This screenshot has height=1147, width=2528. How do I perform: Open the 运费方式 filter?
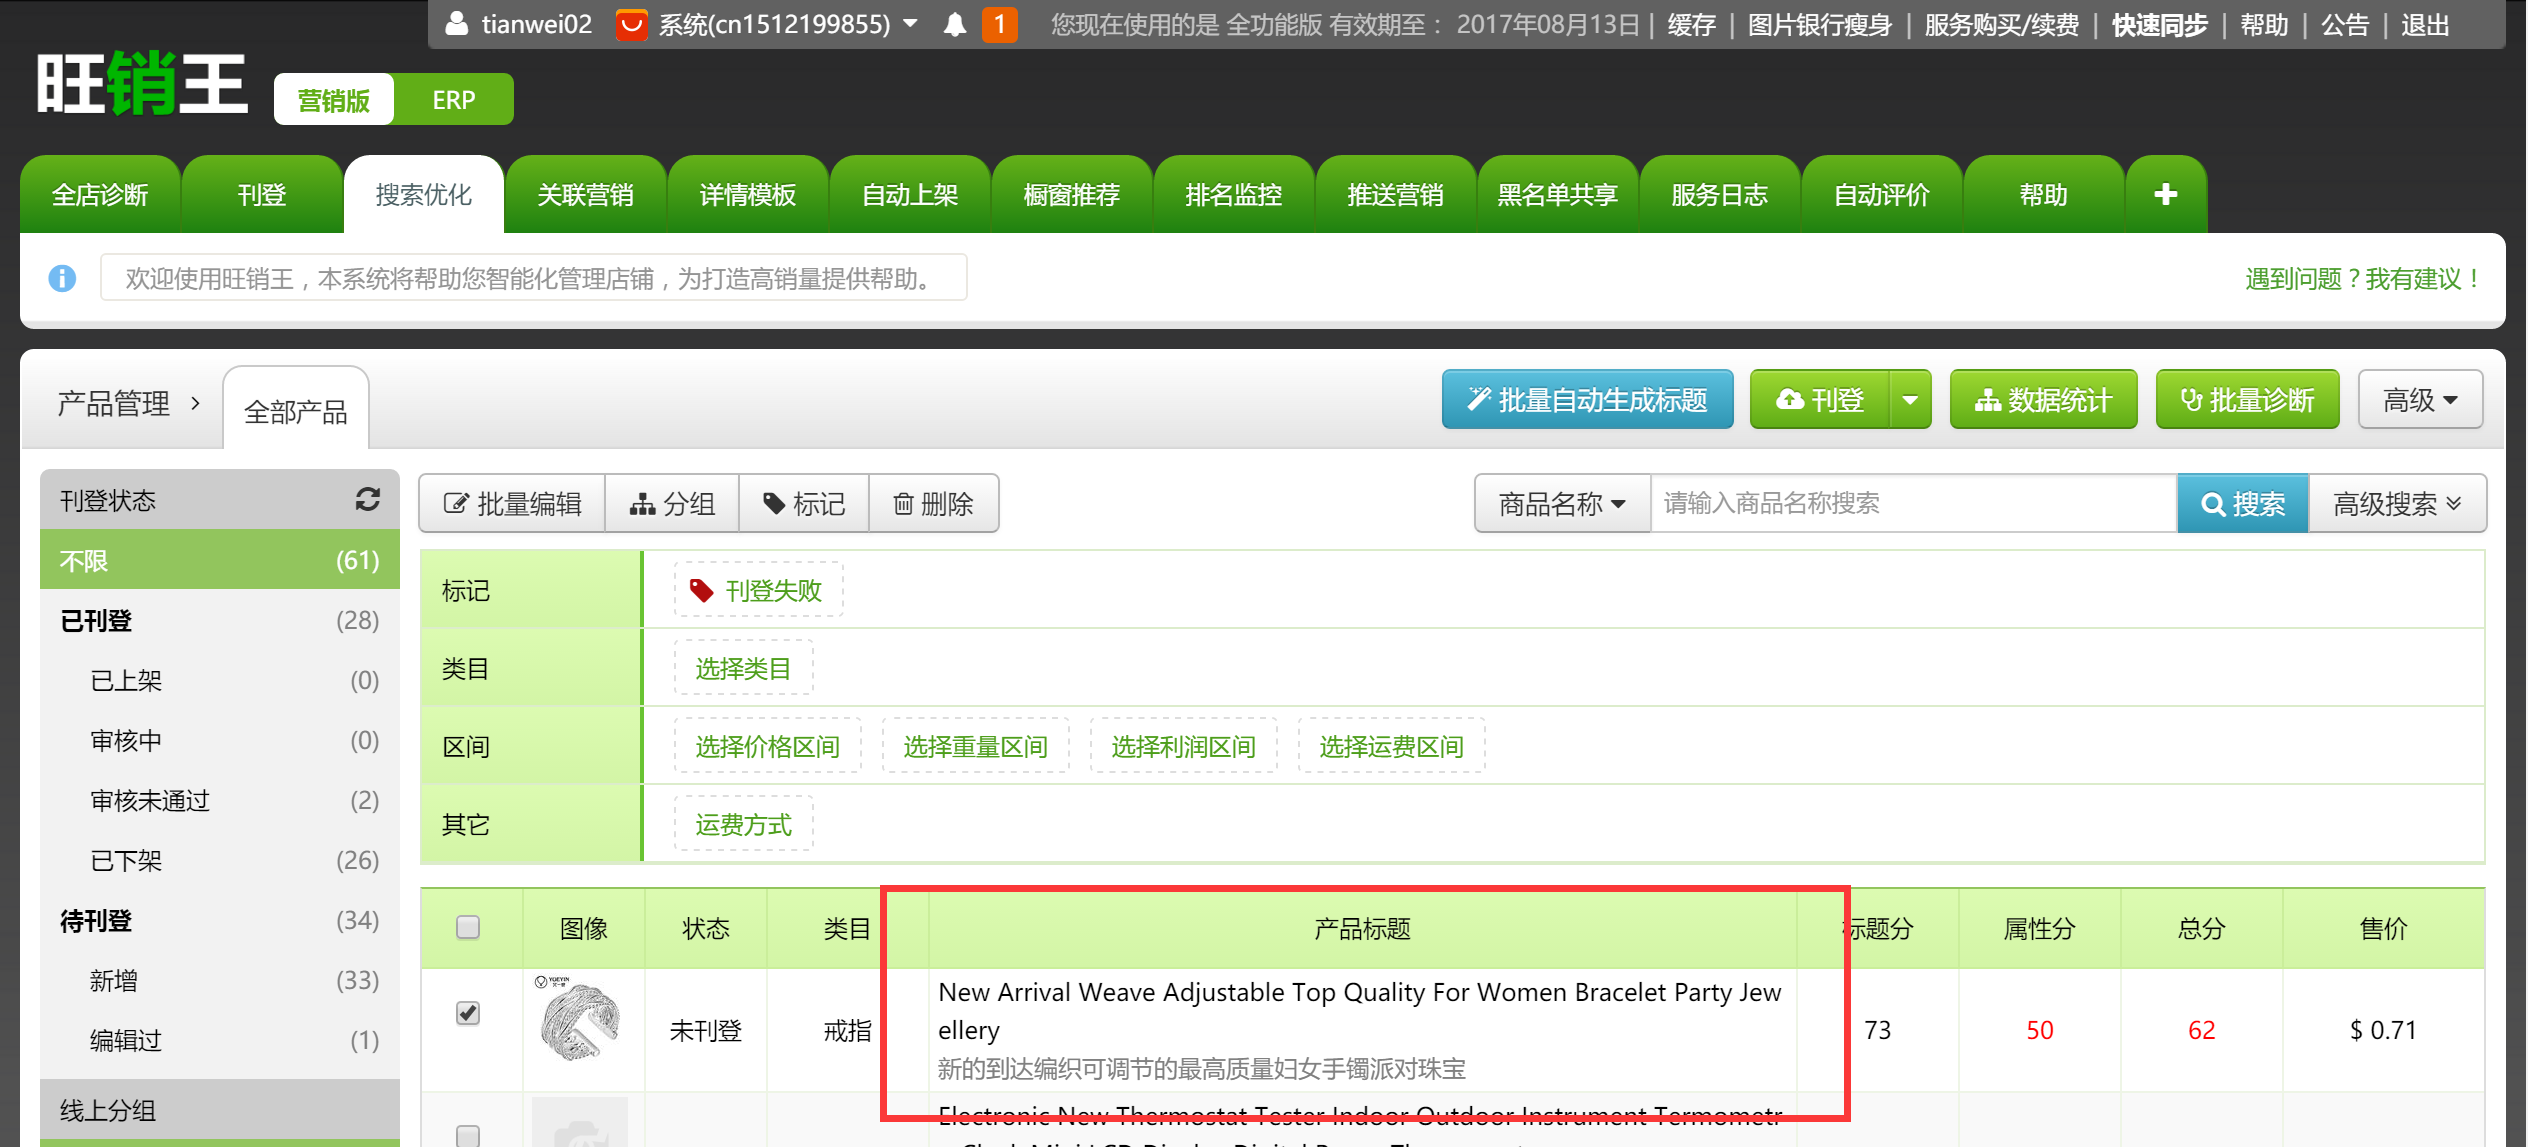coord(743,824)
